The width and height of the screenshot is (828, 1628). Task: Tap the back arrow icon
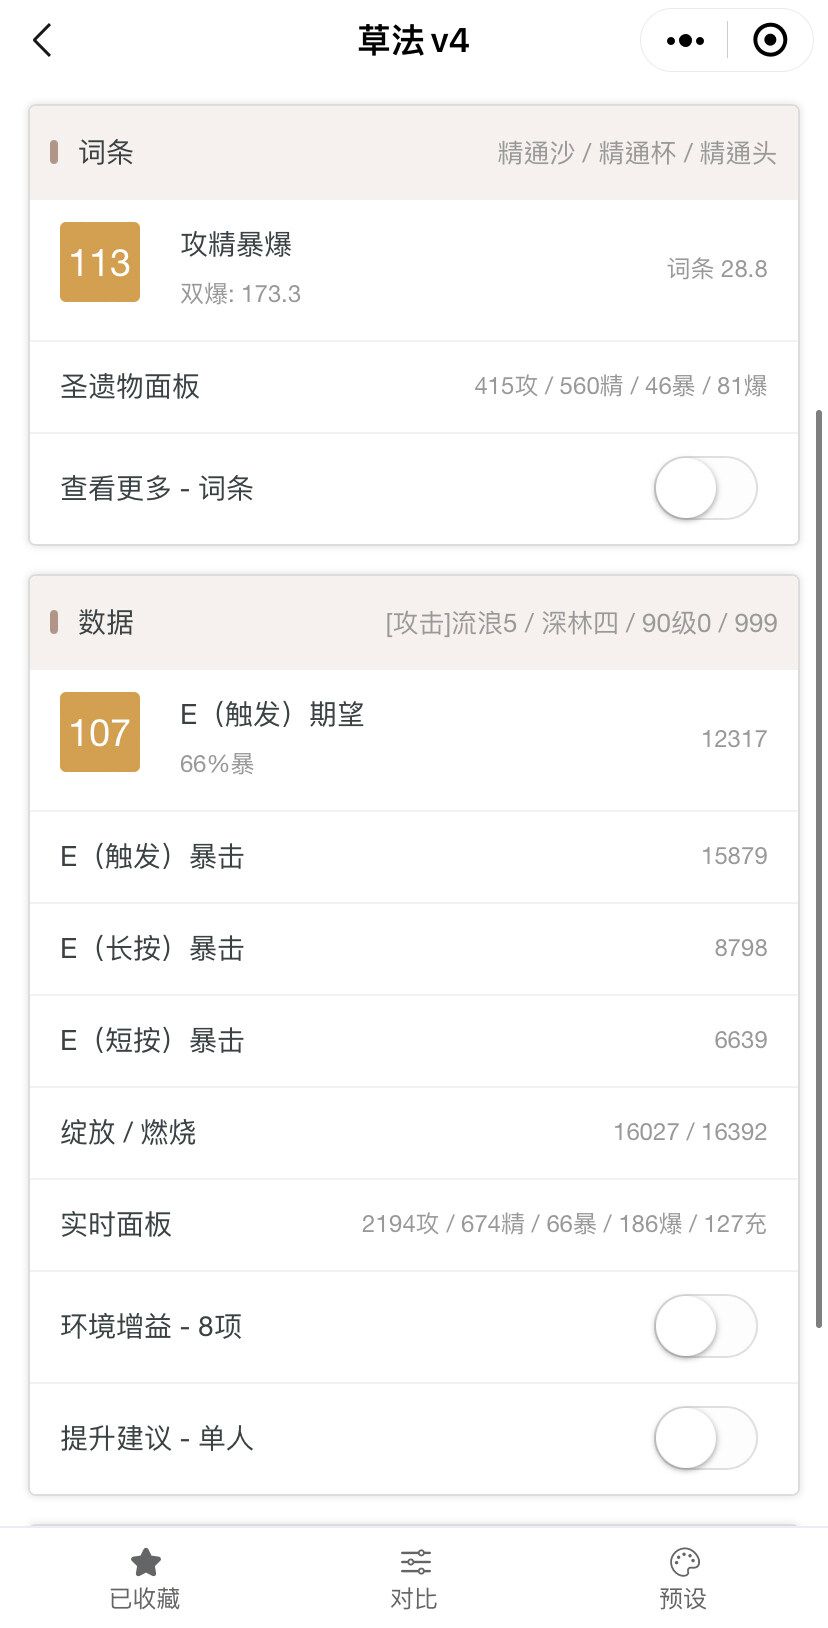click(42, 41)
